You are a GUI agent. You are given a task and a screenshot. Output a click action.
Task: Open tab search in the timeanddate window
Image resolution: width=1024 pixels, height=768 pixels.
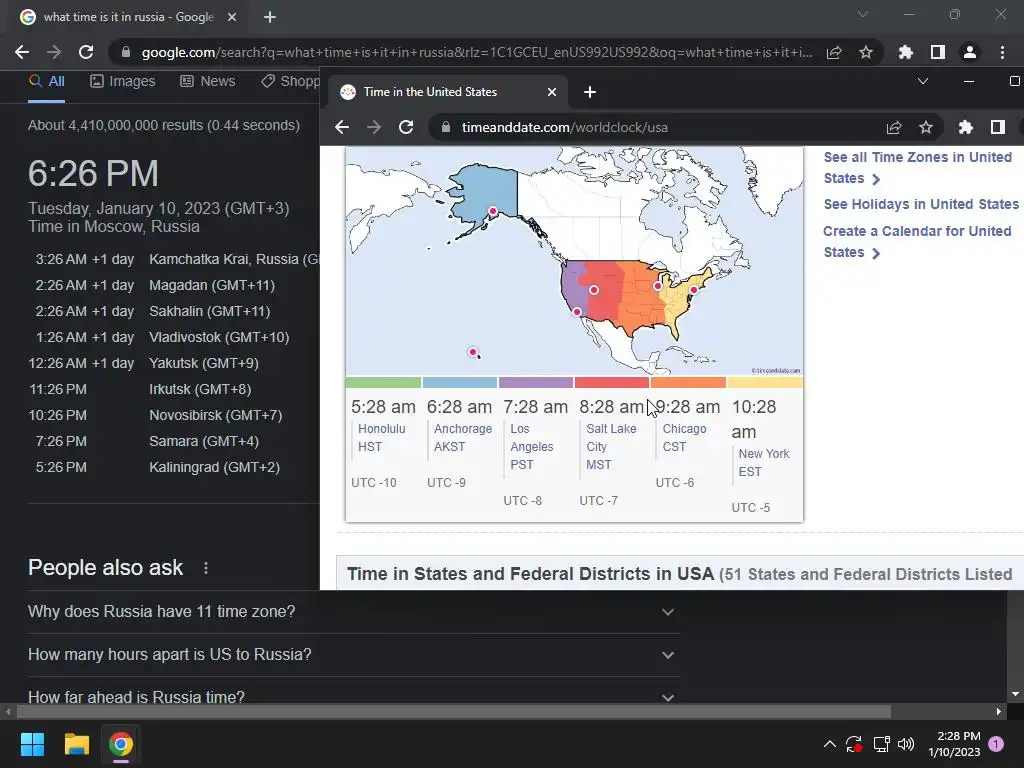point(923,82)
